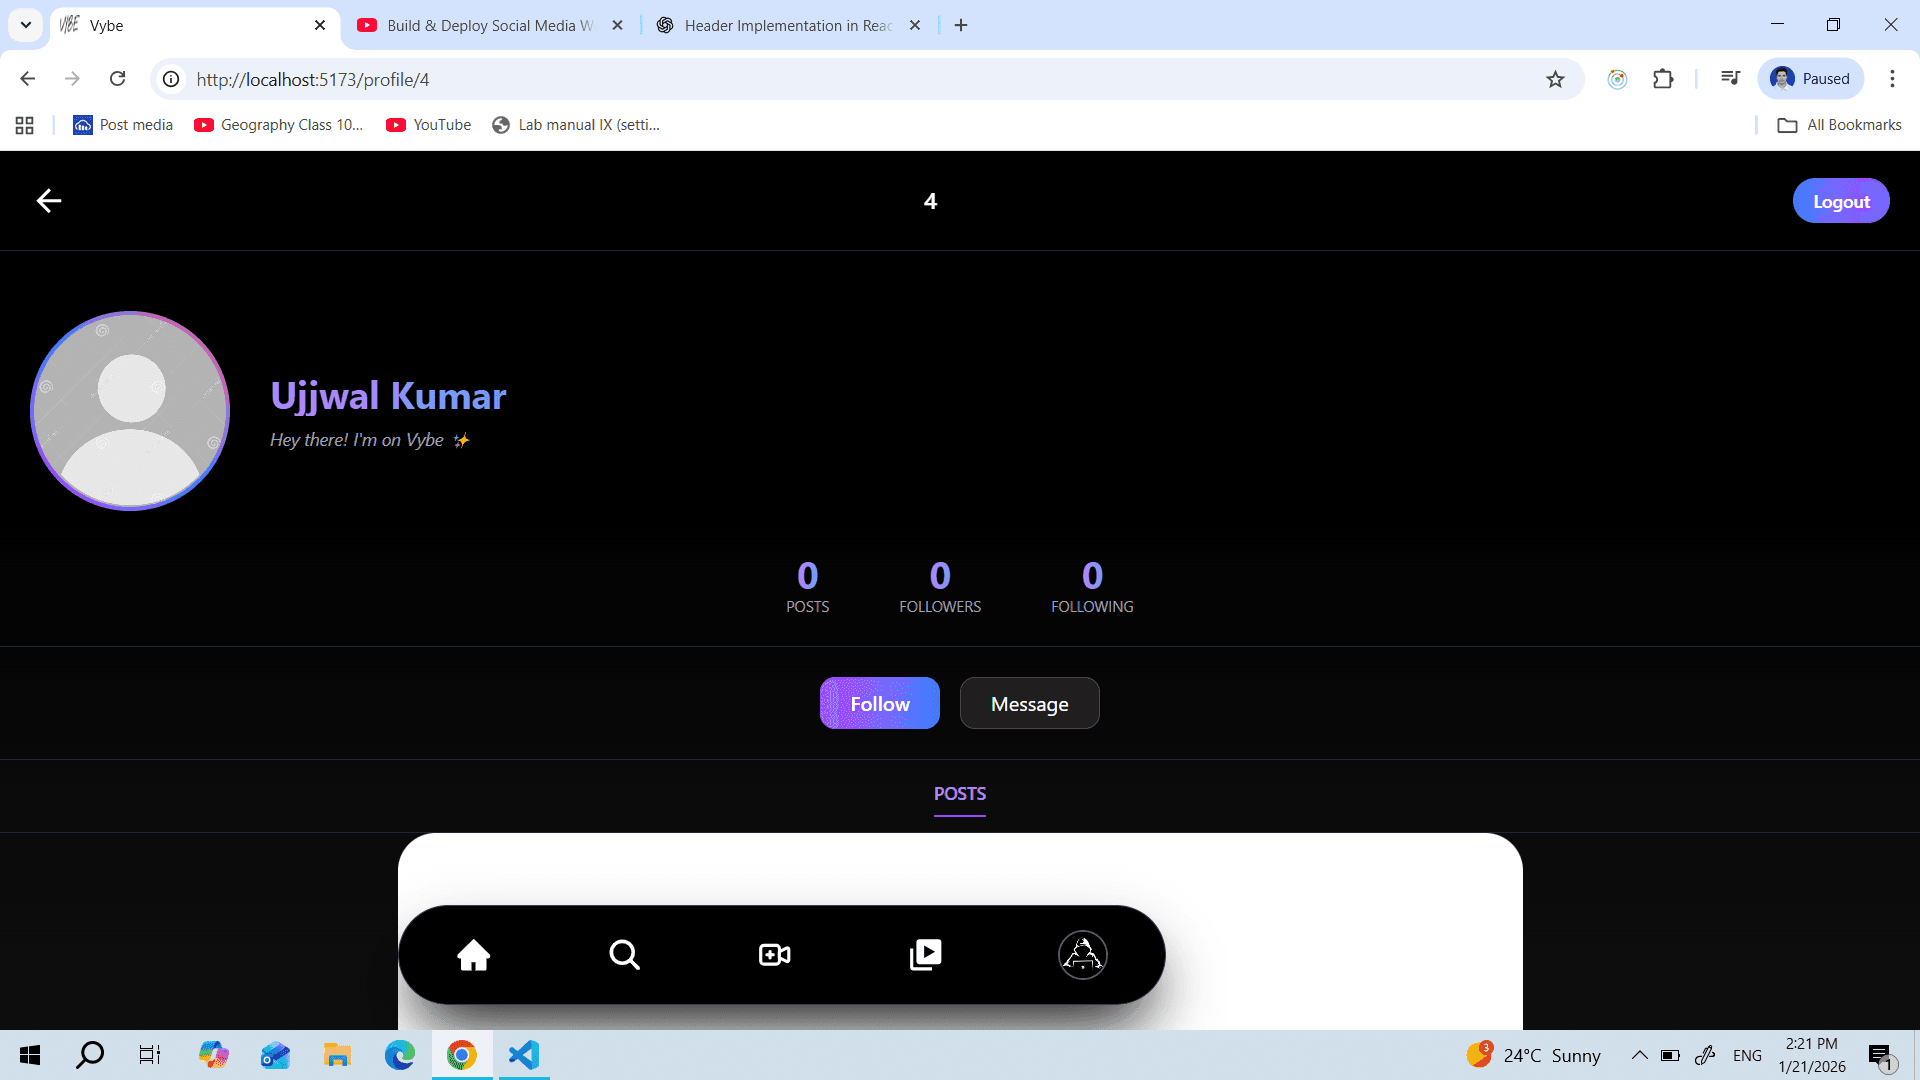Click the bookmark star in the address bar
Viewport: 1920px width, 1080px height.
(1556, 79)
